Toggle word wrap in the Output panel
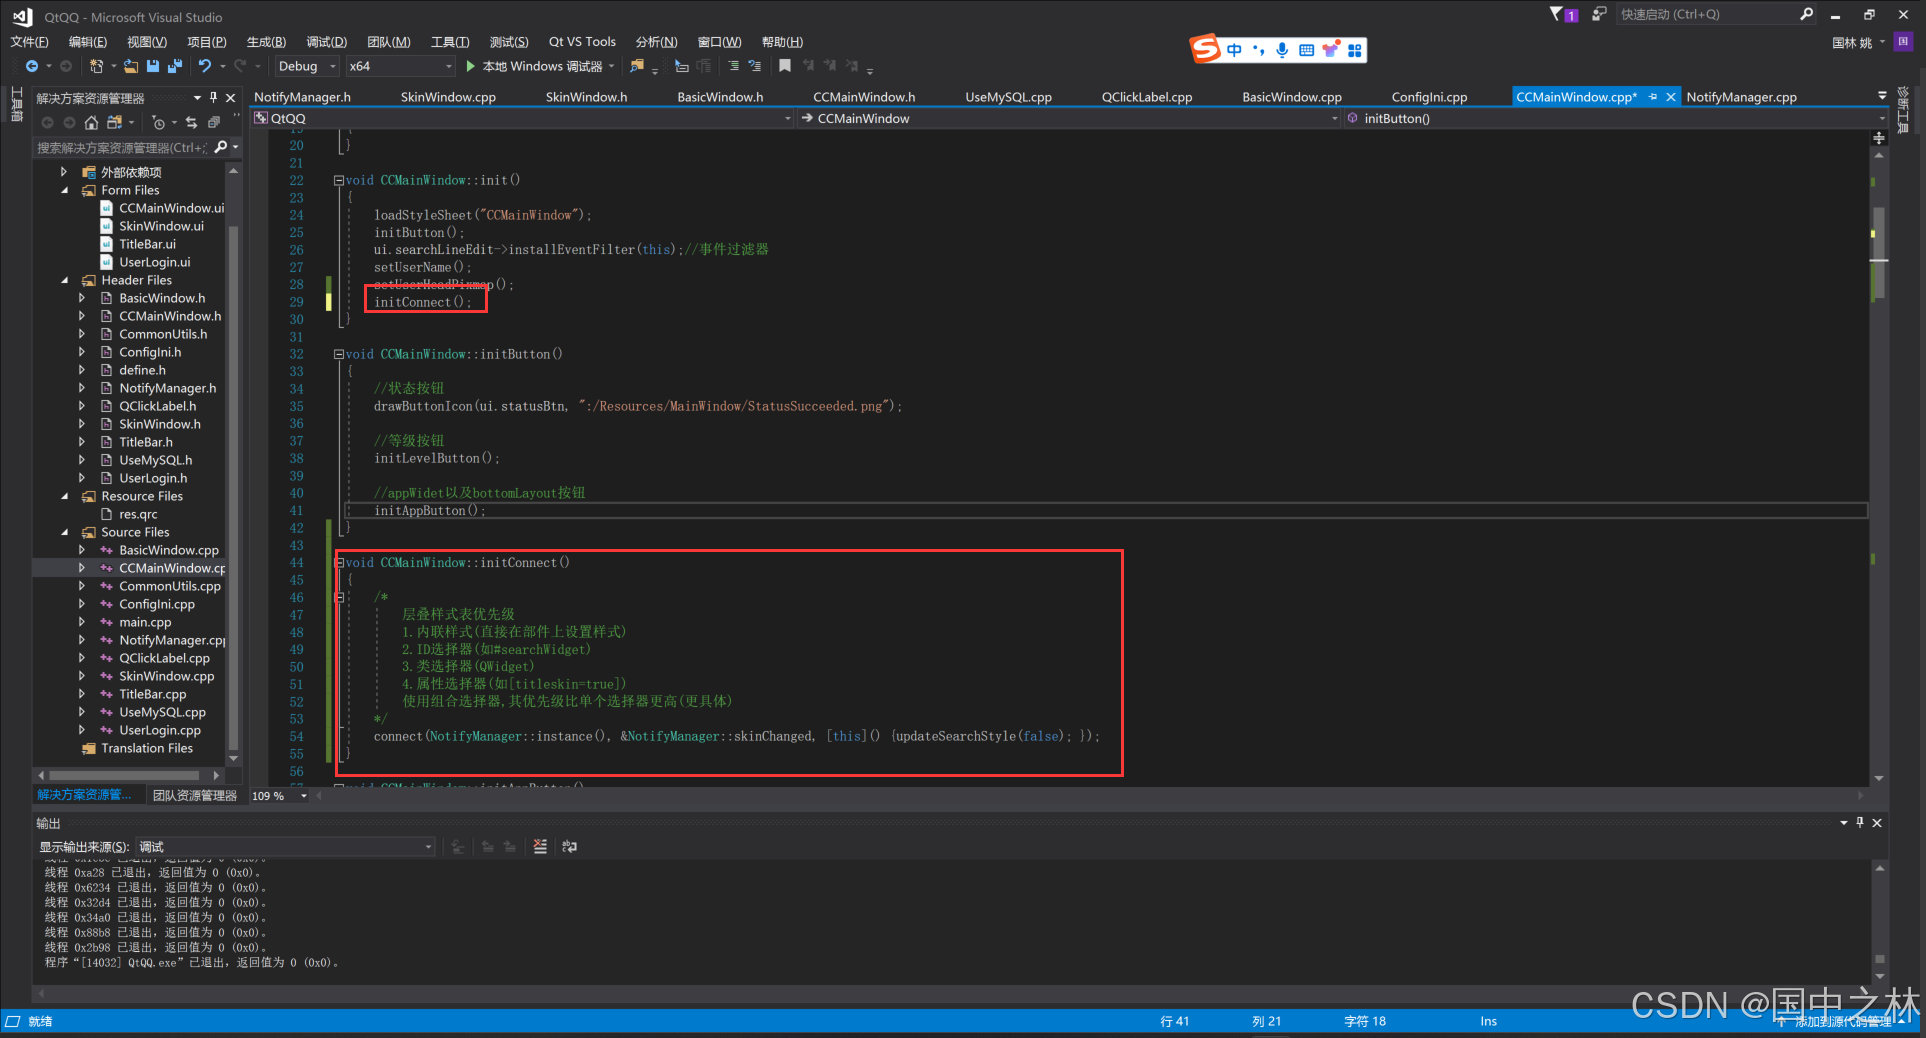1926x1038 pixels. [x=570, y=846]
